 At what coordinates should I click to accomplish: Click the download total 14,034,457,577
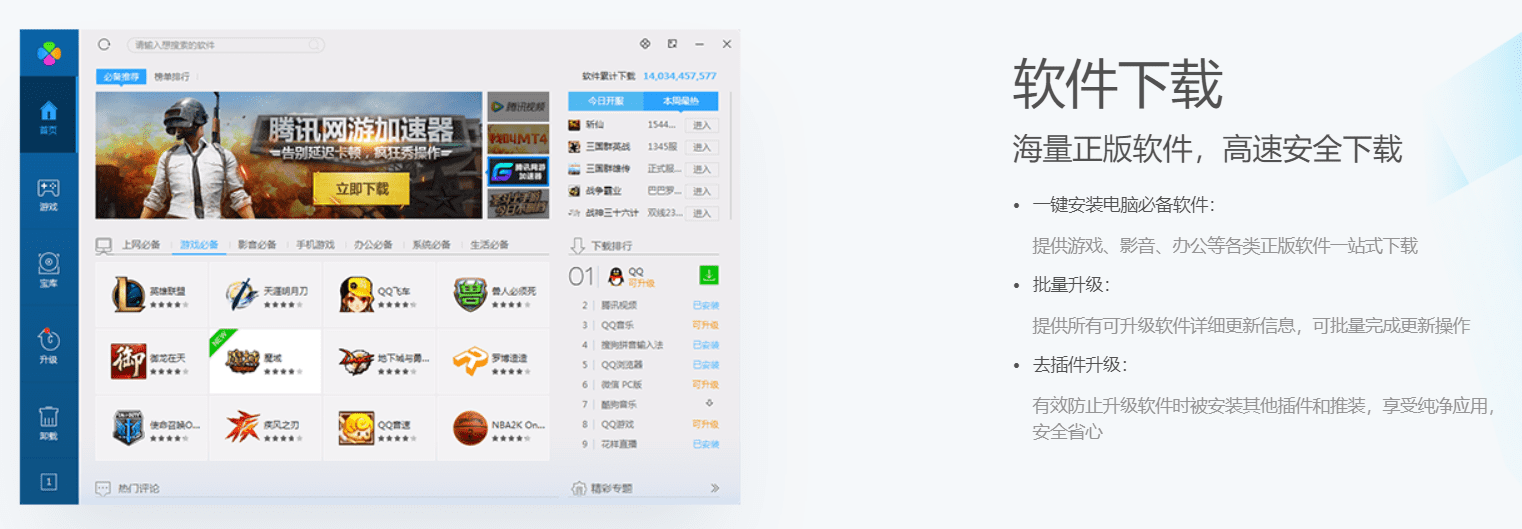[680, 76]
